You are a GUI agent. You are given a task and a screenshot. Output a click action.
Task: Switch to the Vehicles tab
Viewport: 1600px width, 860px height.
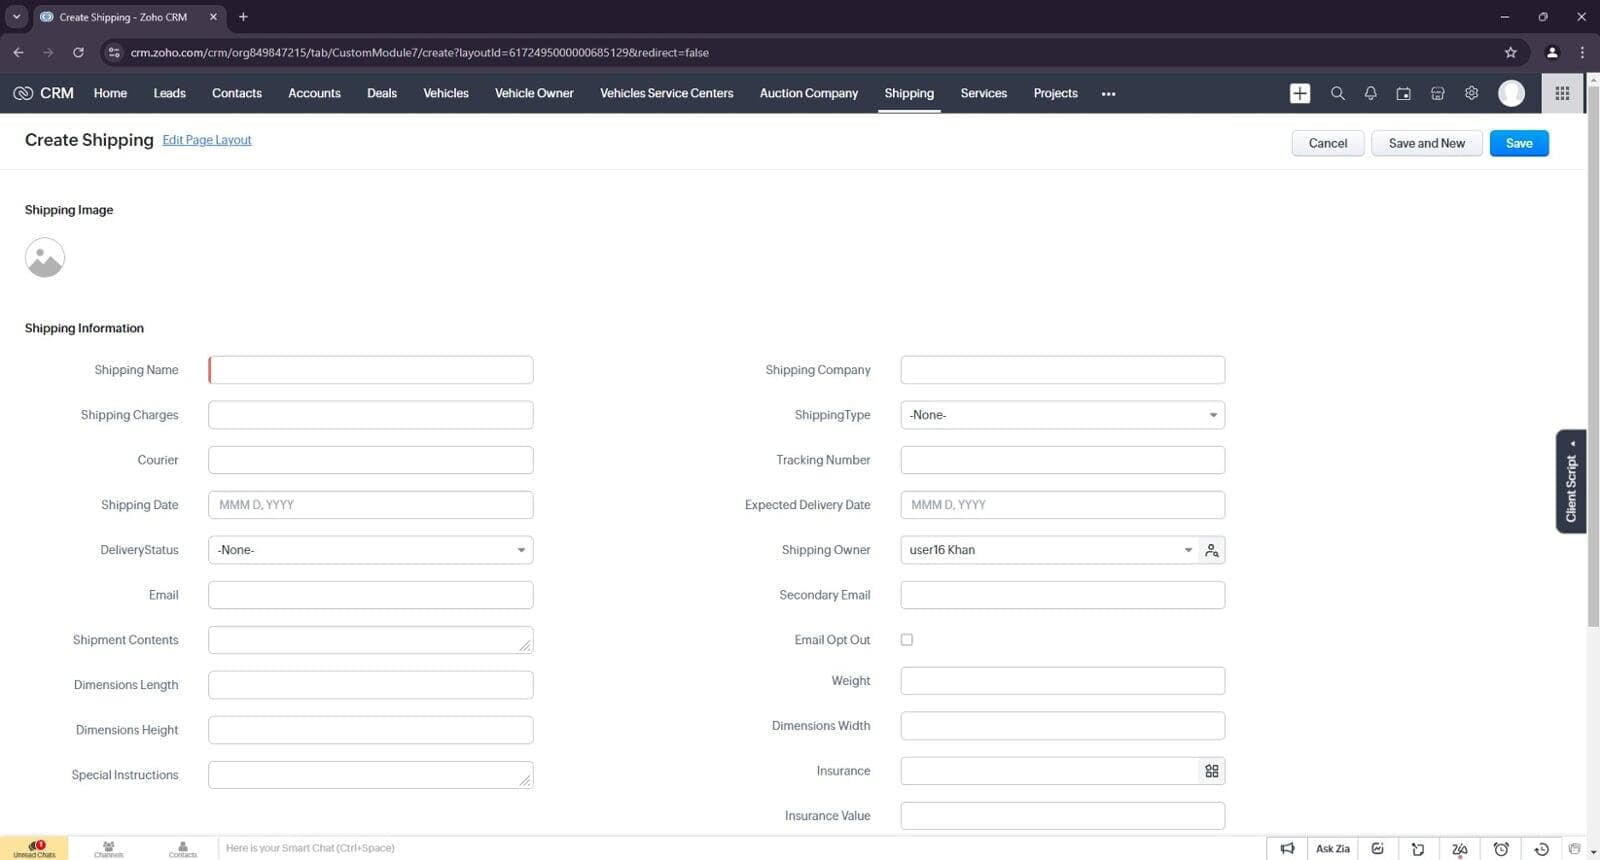coord(445,93)
